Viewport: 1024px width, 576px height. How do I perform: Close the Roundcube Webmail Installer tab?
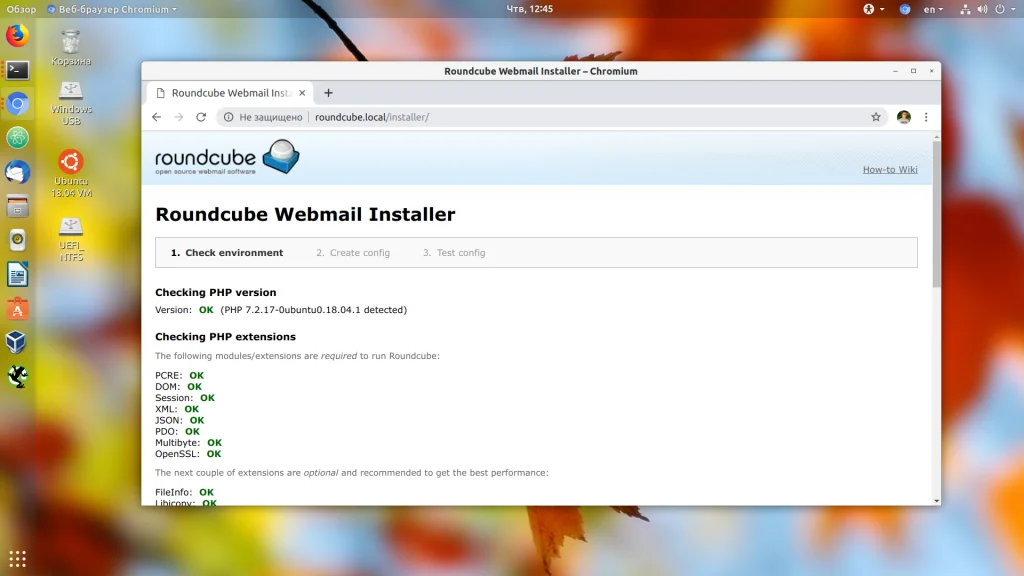[x=302, y=93]
